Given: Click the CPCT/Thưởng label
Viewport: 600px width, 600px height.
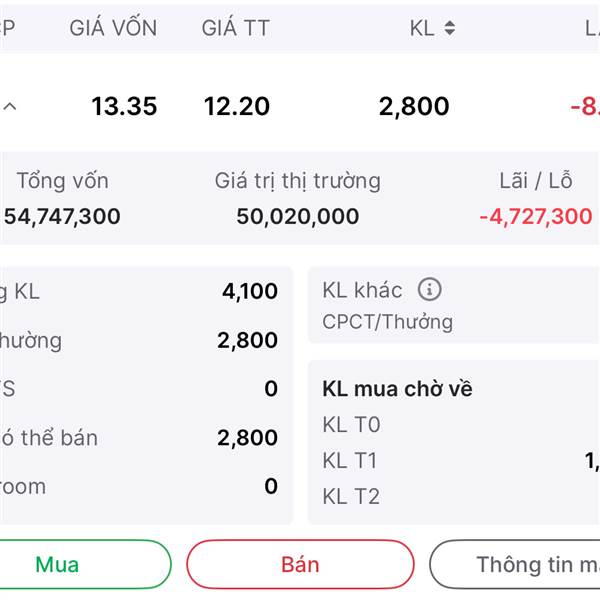Looking at the screenshot, I should click(387, 322).
